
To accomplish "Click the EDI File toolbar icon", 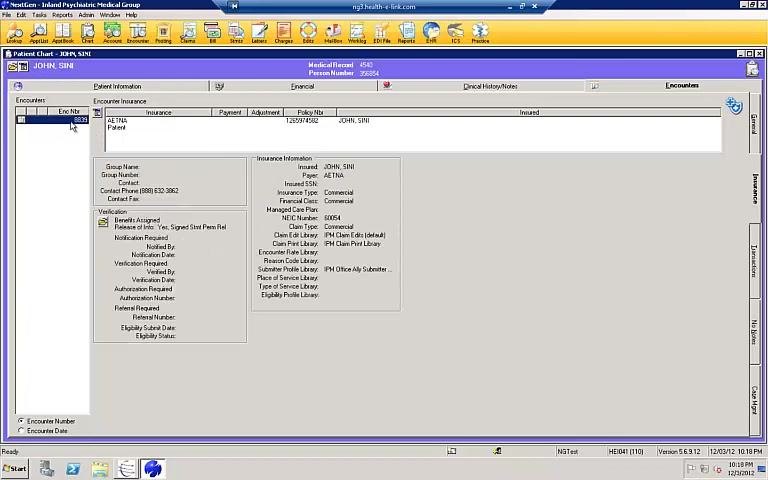I will point(382,33).
